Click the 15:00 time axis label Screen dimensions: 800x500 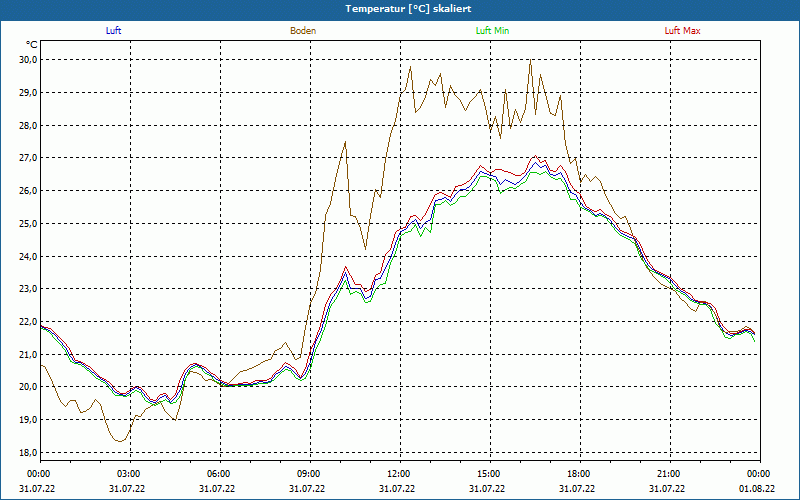[x=487, y=474]
